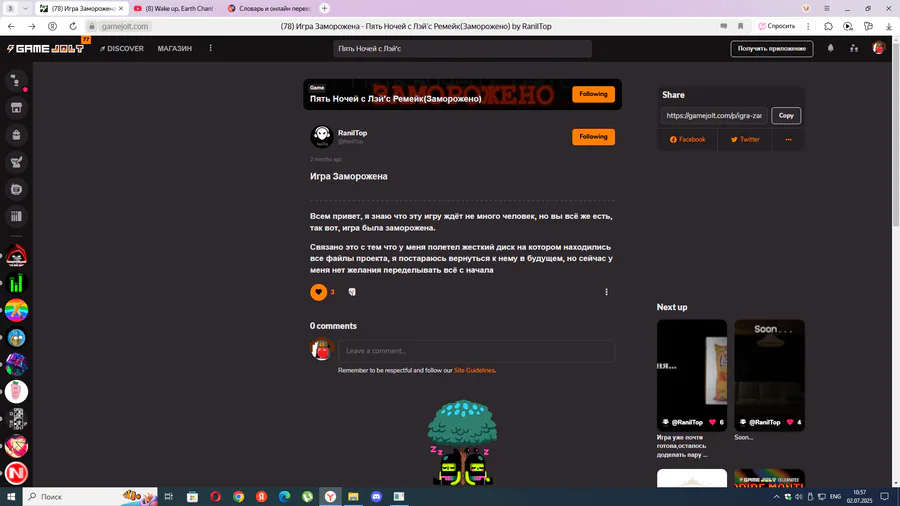Open the rainbow community avatar in sidebar
Viewport: 900px width, 506px height.
[x=16, y=310]
